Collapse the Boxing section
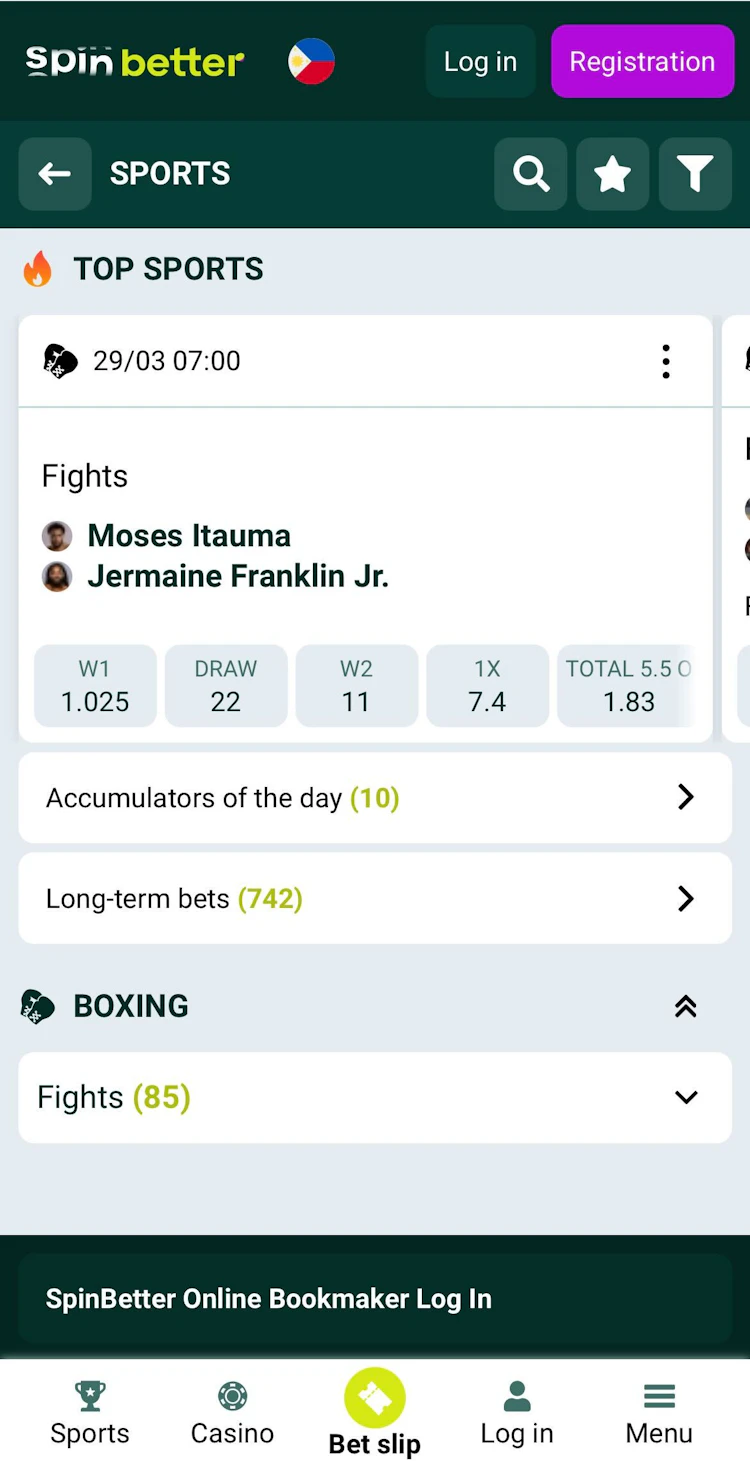The height and width of the screenshot is (1467, 750). 685,1006
